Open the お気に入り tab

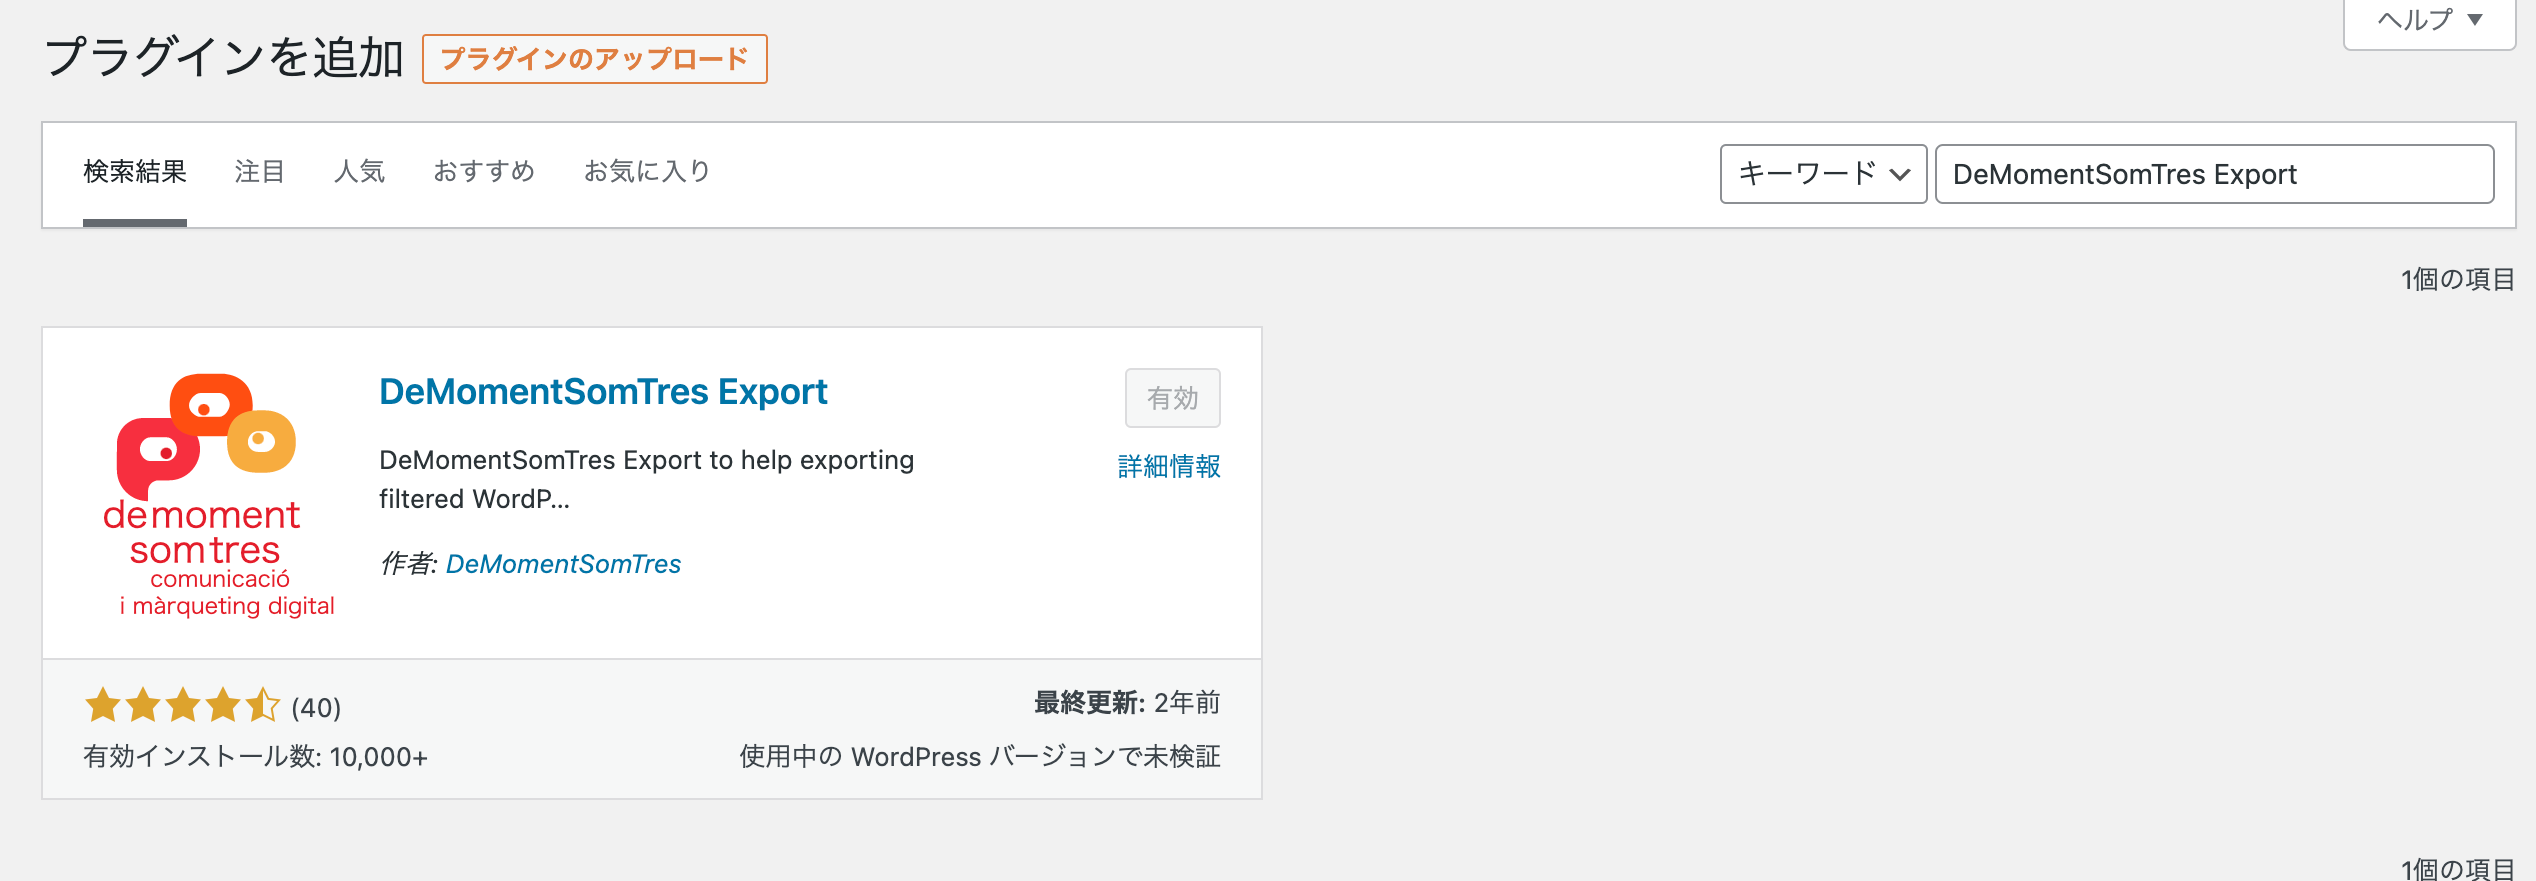647,172
